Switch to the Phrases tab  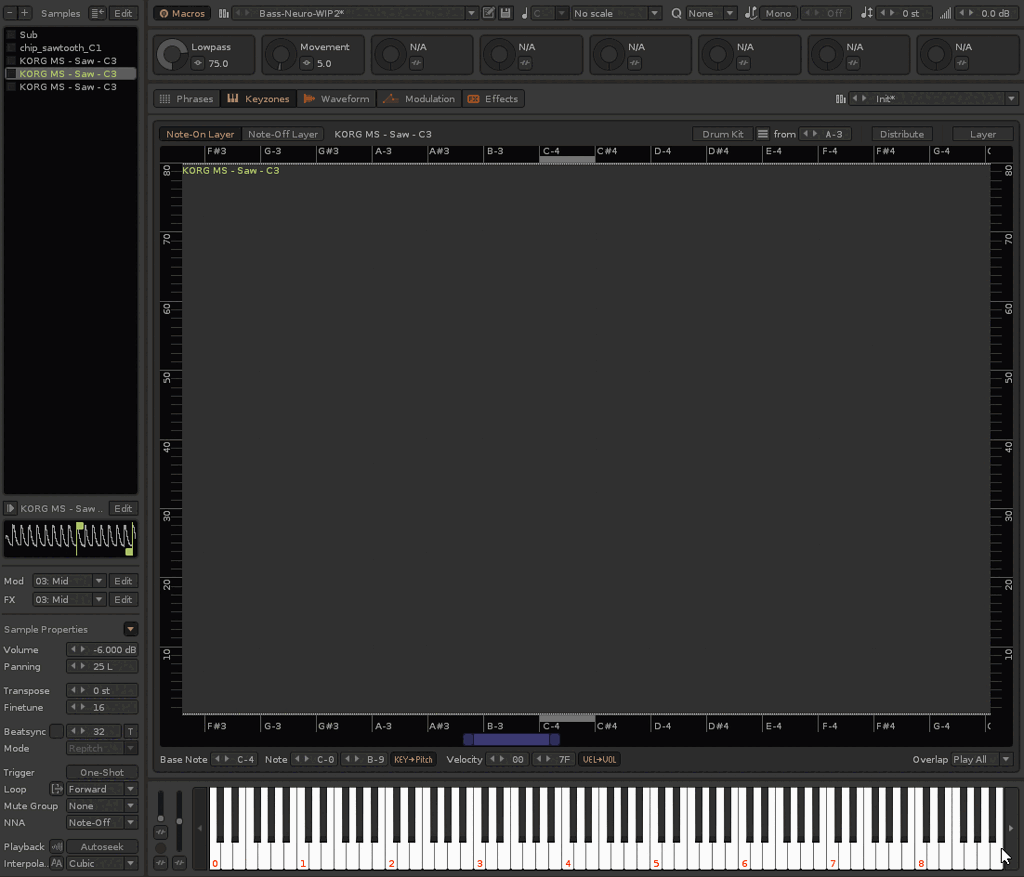(187, 99)
